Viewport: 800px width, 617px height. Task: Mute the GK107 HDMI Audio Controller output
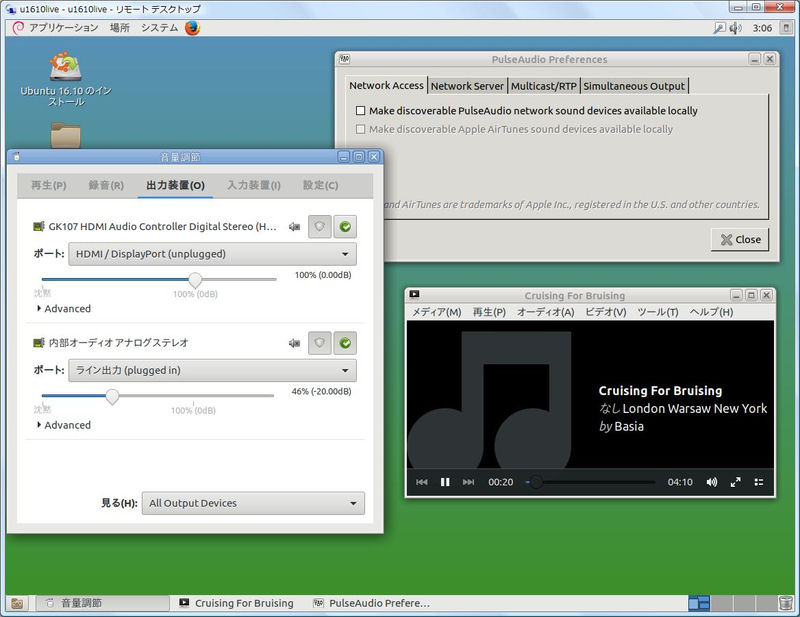(294, 227)
